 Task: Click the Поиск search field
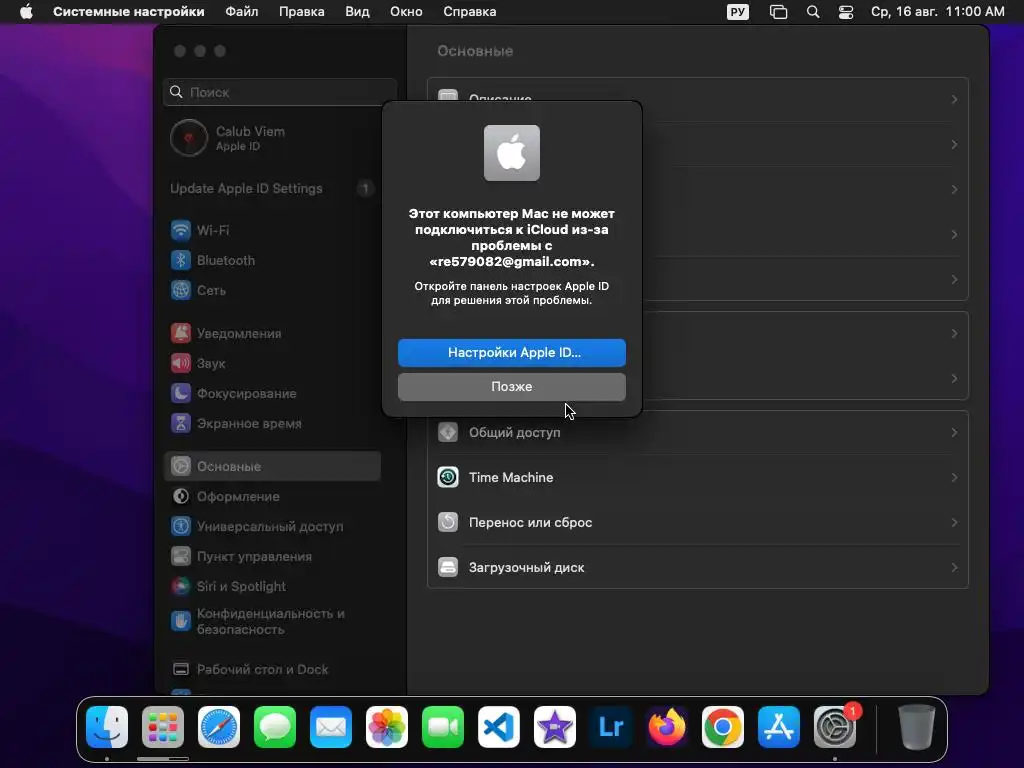[x=280, y=92]
